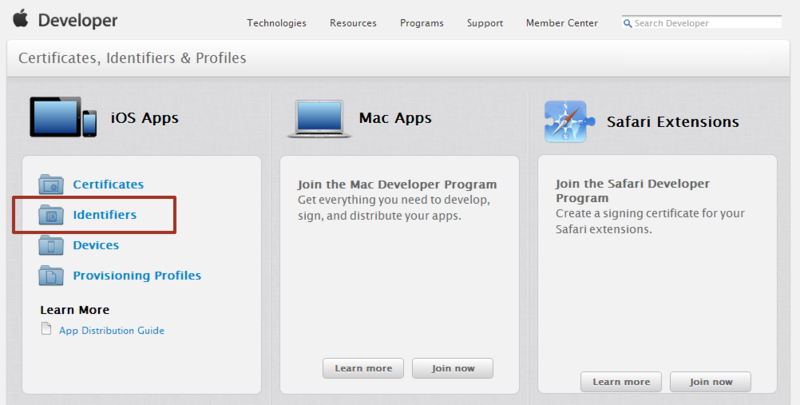Focus the Search Developer field
800x405 pixels.
pos(702,22)
